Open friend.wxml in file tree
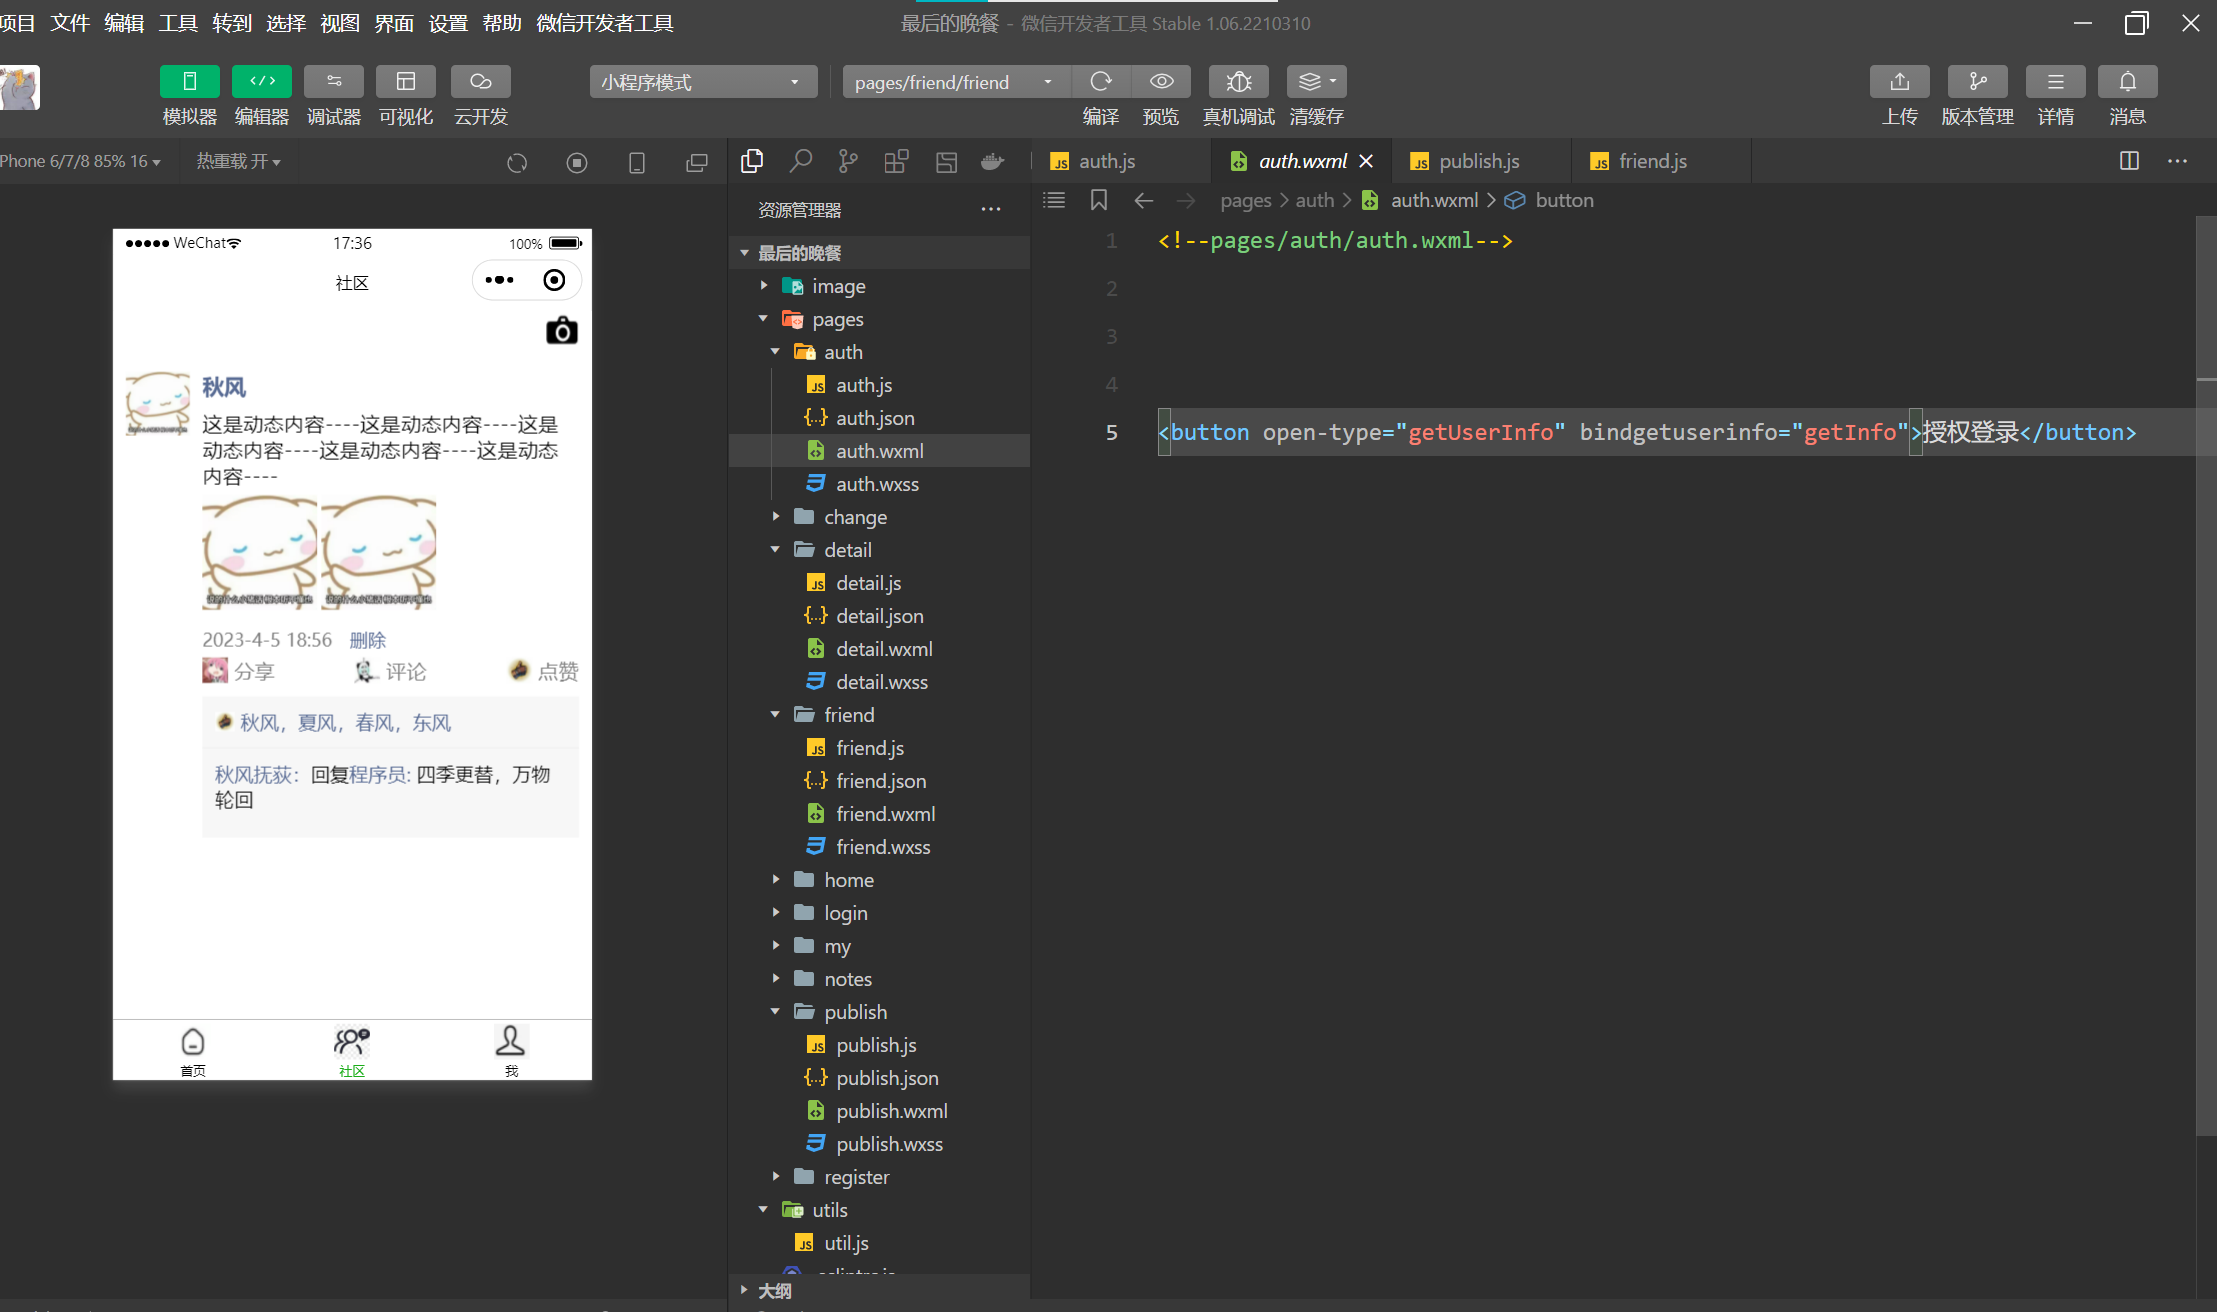The image size is (2217, 1312). click(885, 814)
